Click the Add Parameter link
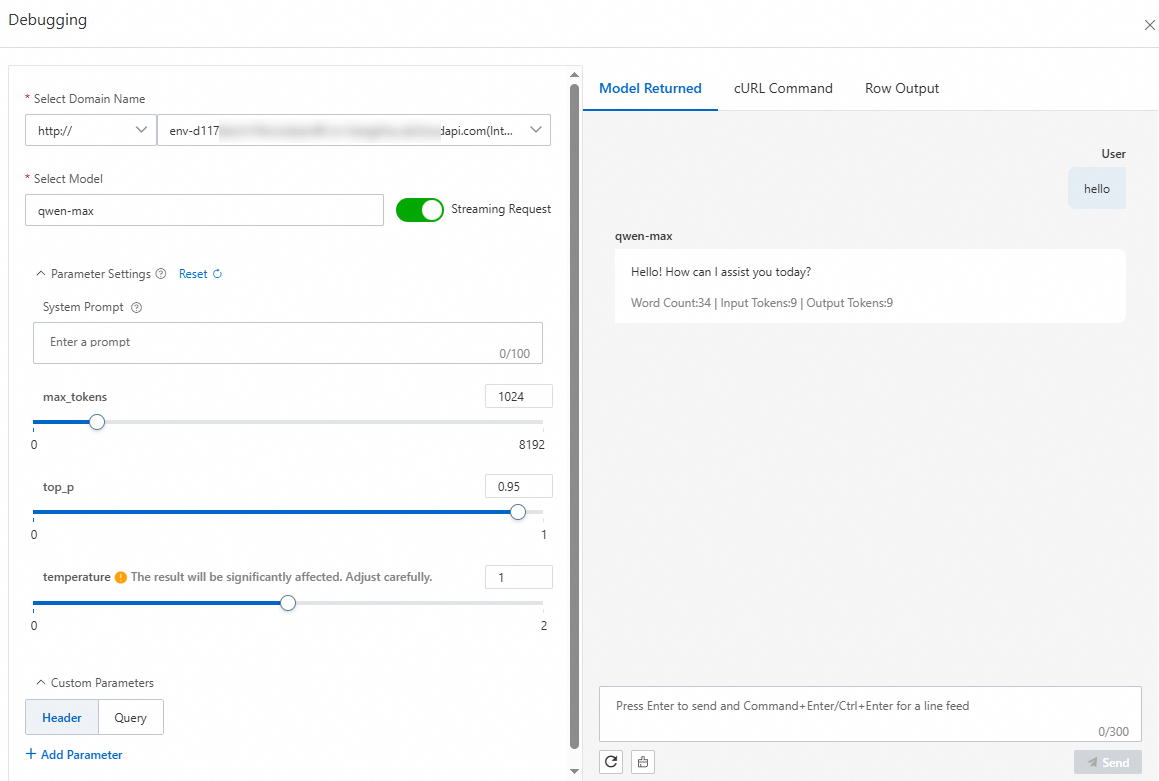1159x781 pixels. pos(74,754)
